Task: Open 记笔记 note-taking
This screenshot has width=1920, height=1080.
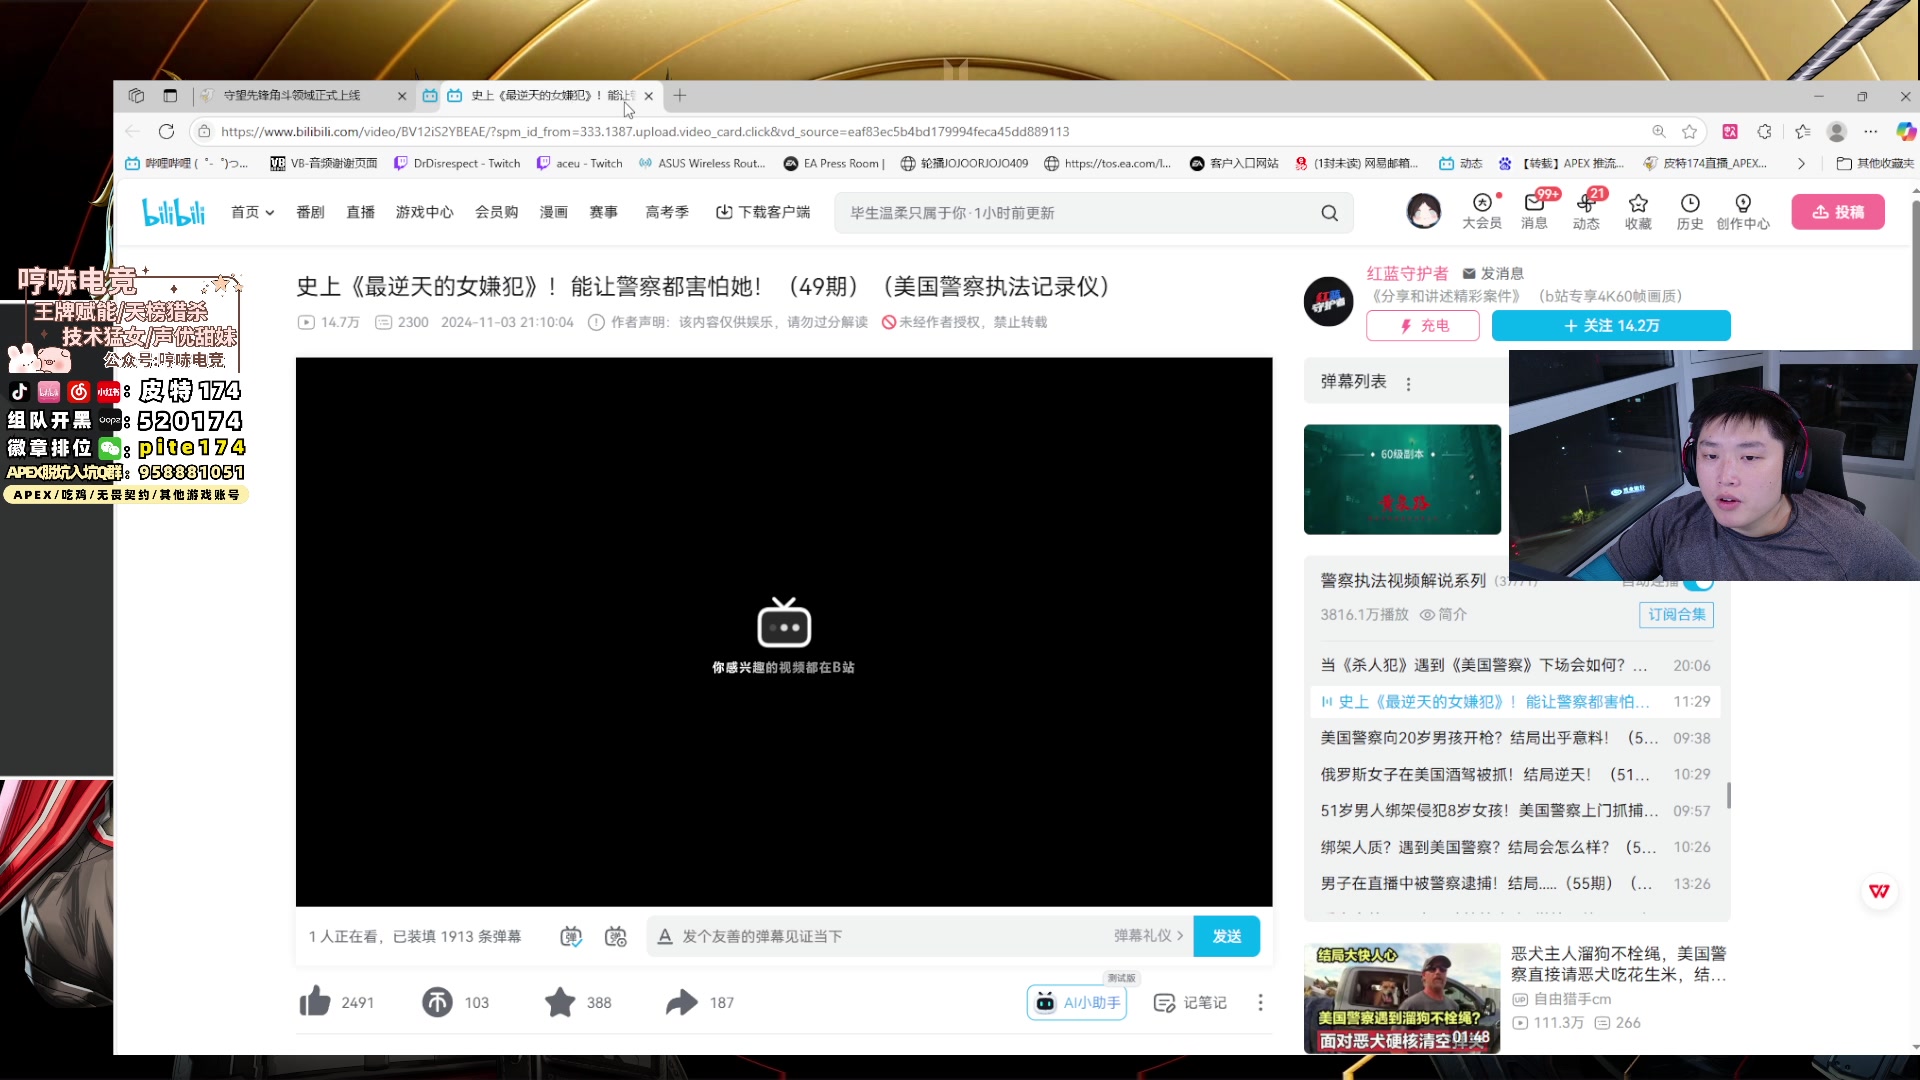Action: (1190, 1002)
